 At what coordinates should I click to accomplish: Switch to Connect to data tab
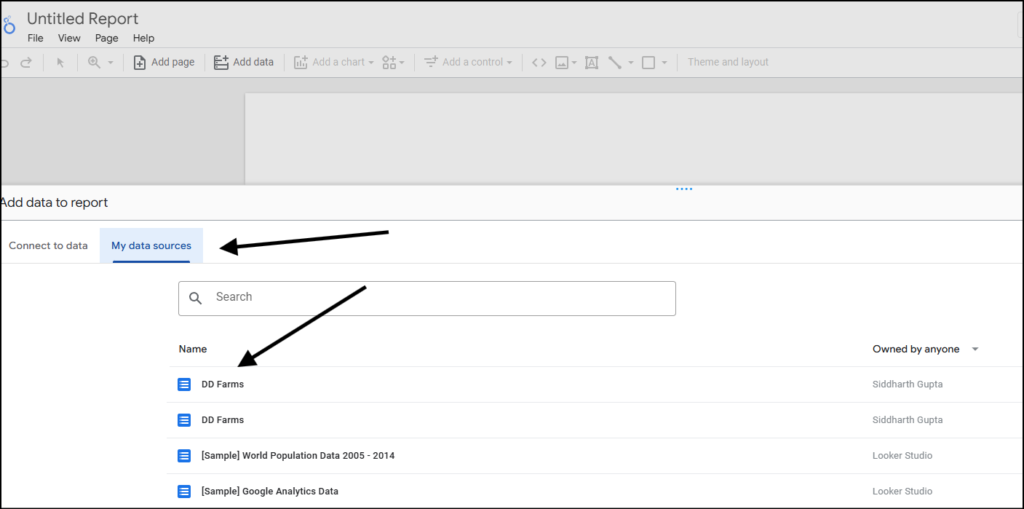(x=48, y=246)
